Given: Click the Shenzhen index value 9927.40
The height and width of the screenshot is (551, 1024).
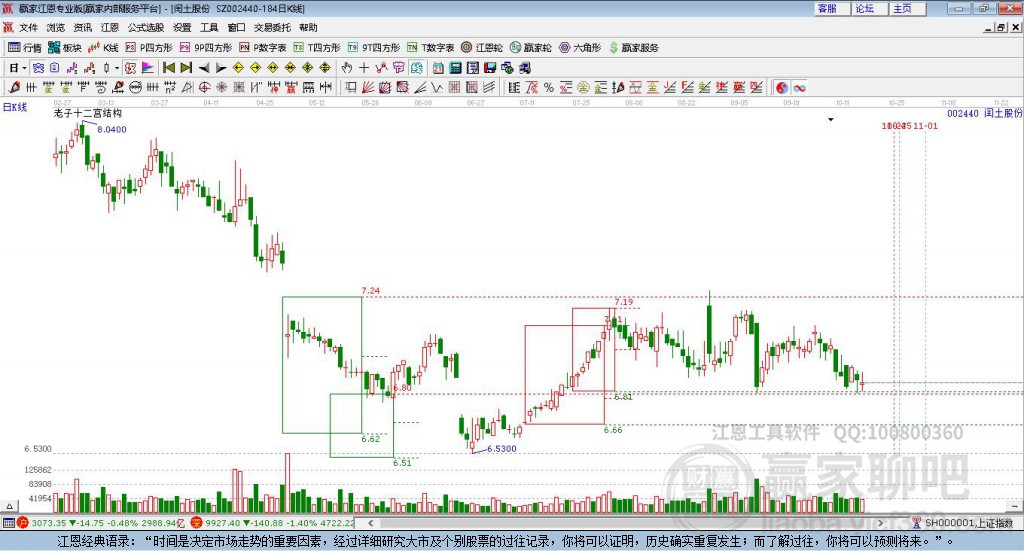Looking at the screenshot, I should 222,523.
